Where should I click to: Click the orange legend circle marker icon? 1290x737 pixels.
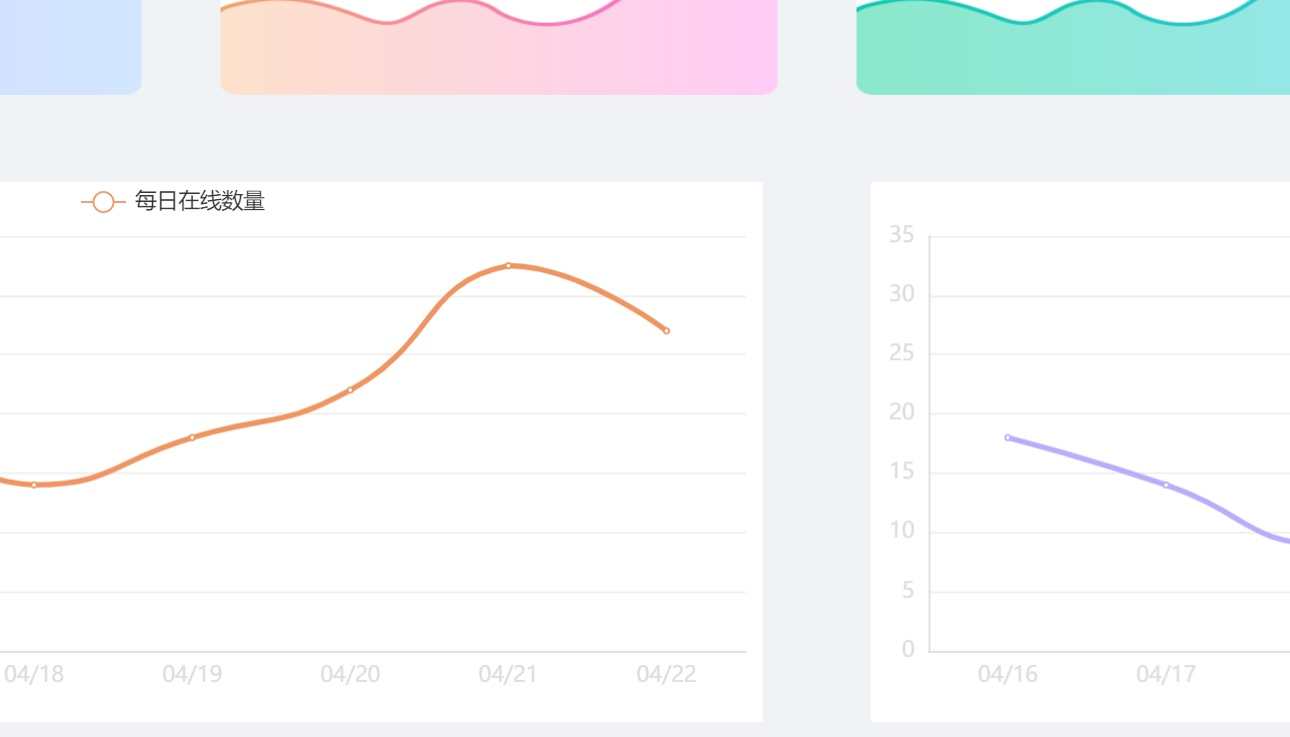coord(103,202)
